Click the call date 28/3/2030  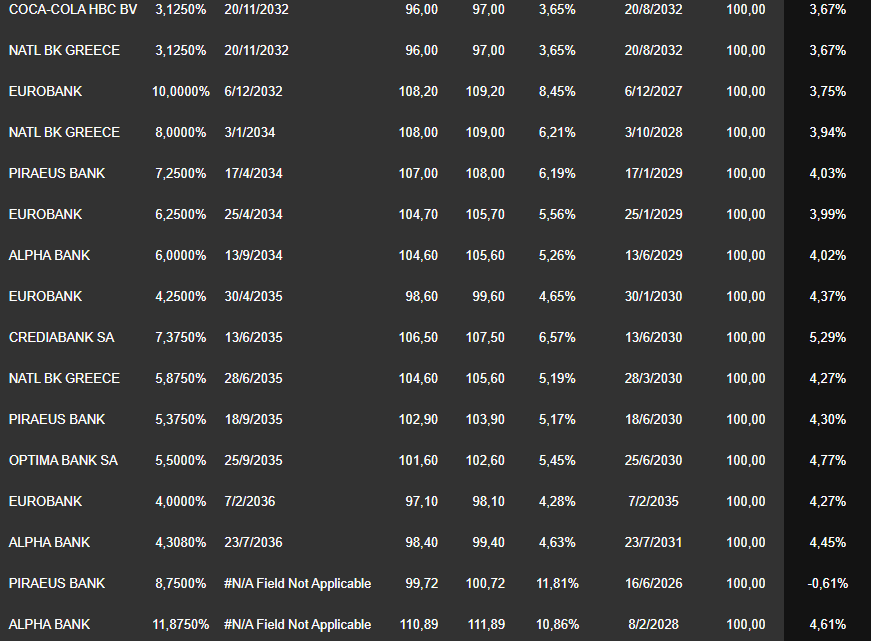[x=653, y=378]
